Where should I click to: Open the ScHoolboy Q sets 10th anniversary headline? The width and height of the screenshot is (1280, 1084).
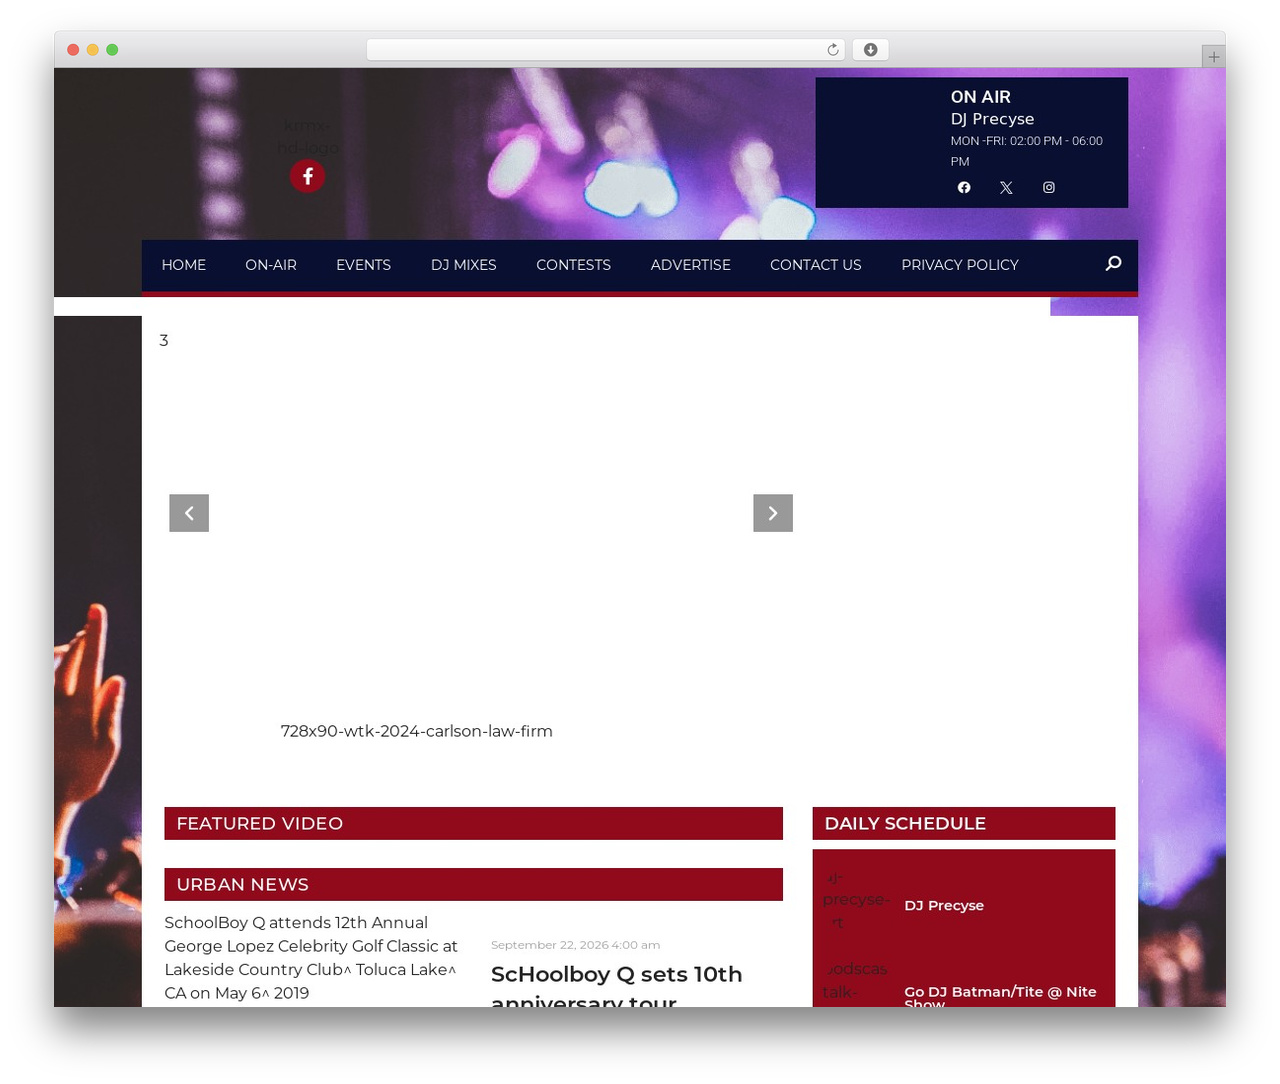(x=616, y=986)
